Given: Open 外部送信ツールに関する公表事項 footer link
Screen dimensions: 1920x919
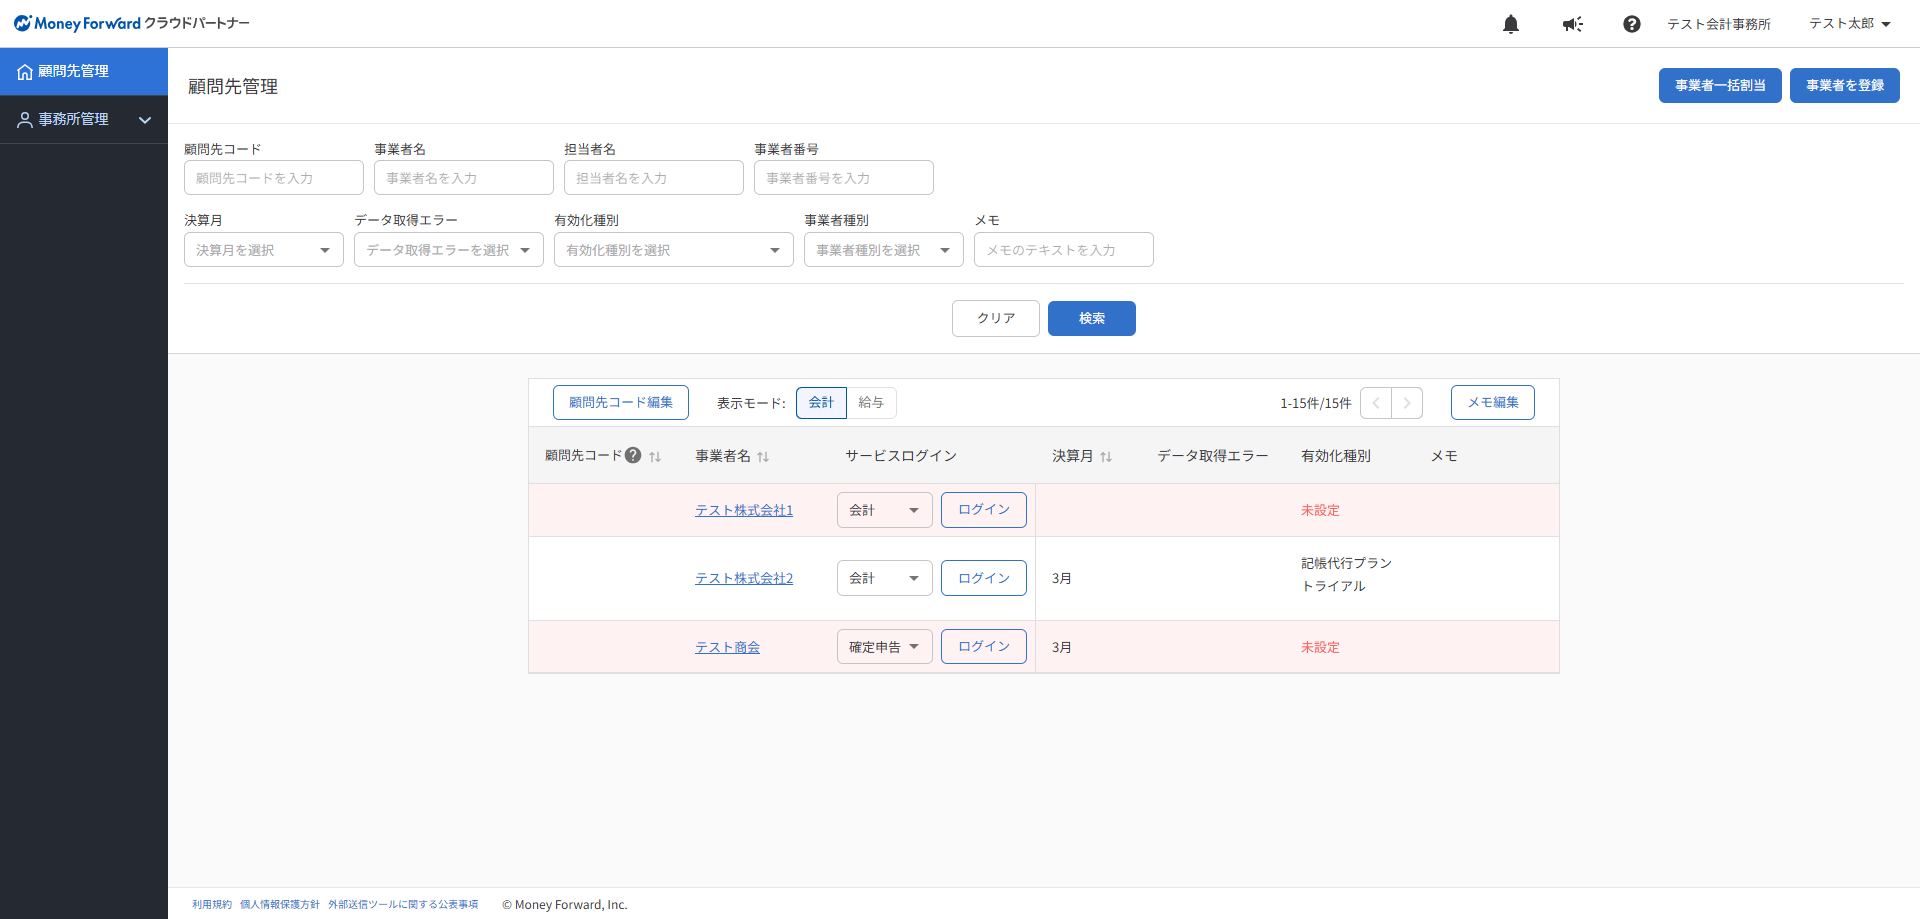Looking at the screenshot, I should point(403,904).
